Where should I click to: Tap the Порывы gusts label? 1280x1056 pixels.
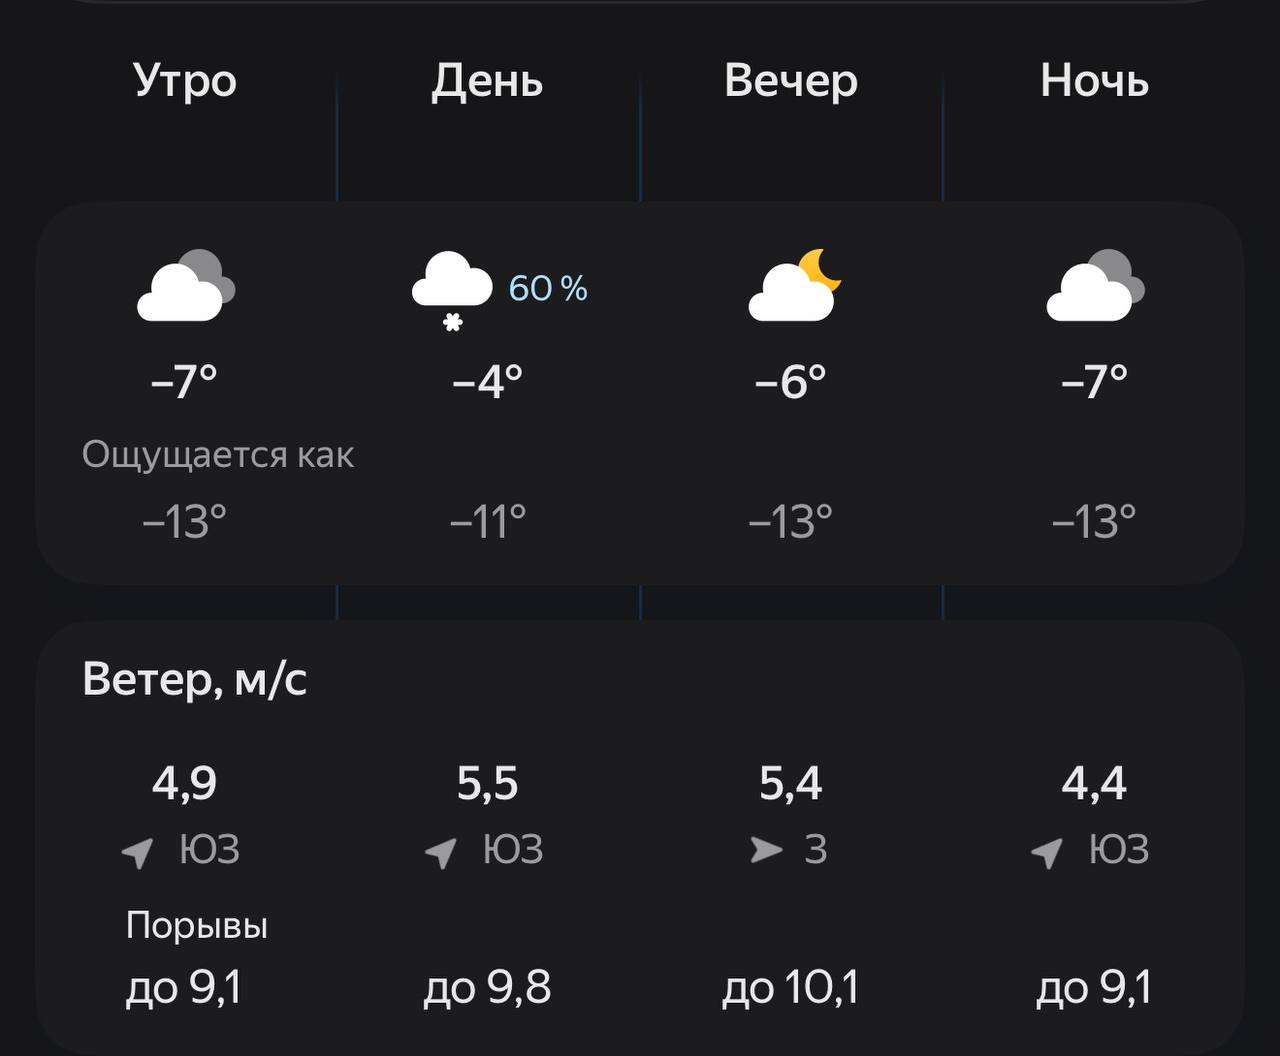coord(197,926)
